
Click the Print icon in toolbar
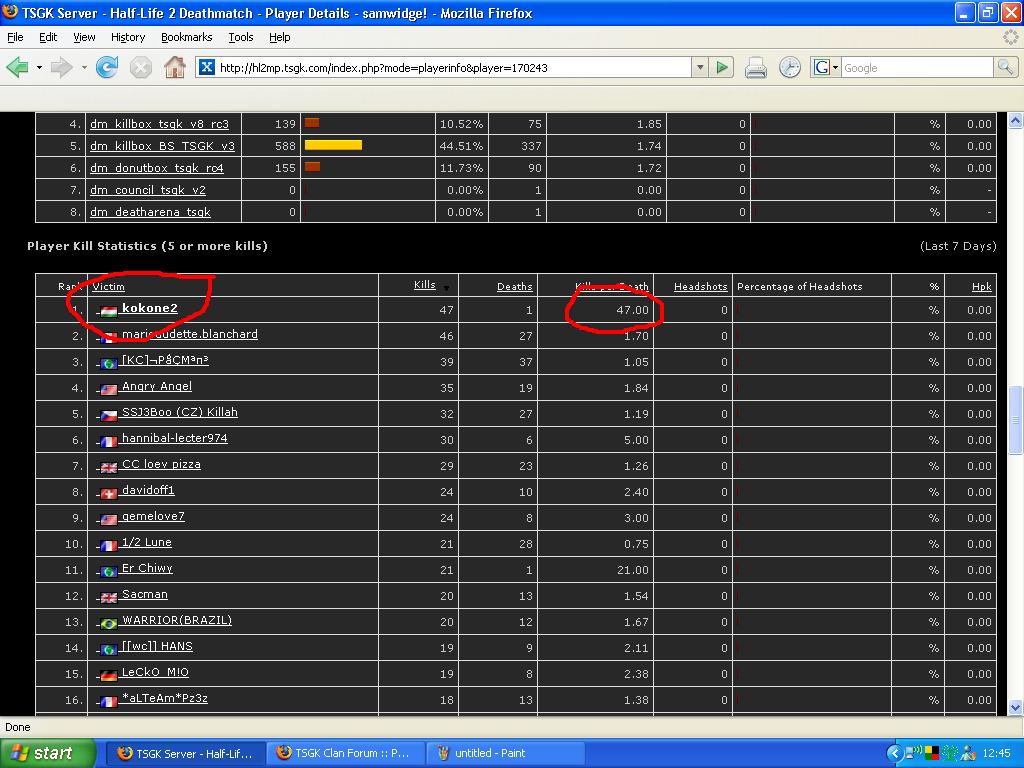pyautogui.click(x=756, y=68)
